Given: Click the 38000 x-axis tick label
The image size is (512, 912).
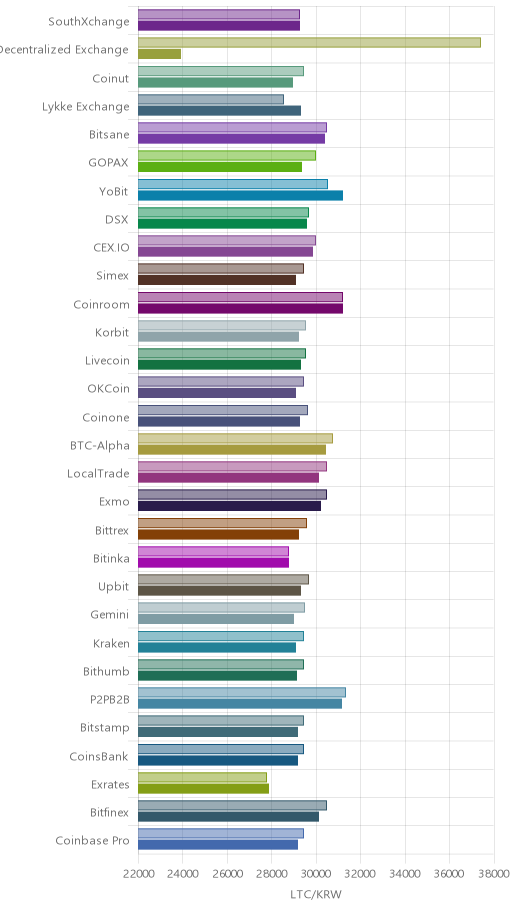Looking at the screenshot, I should click(494, 874).
